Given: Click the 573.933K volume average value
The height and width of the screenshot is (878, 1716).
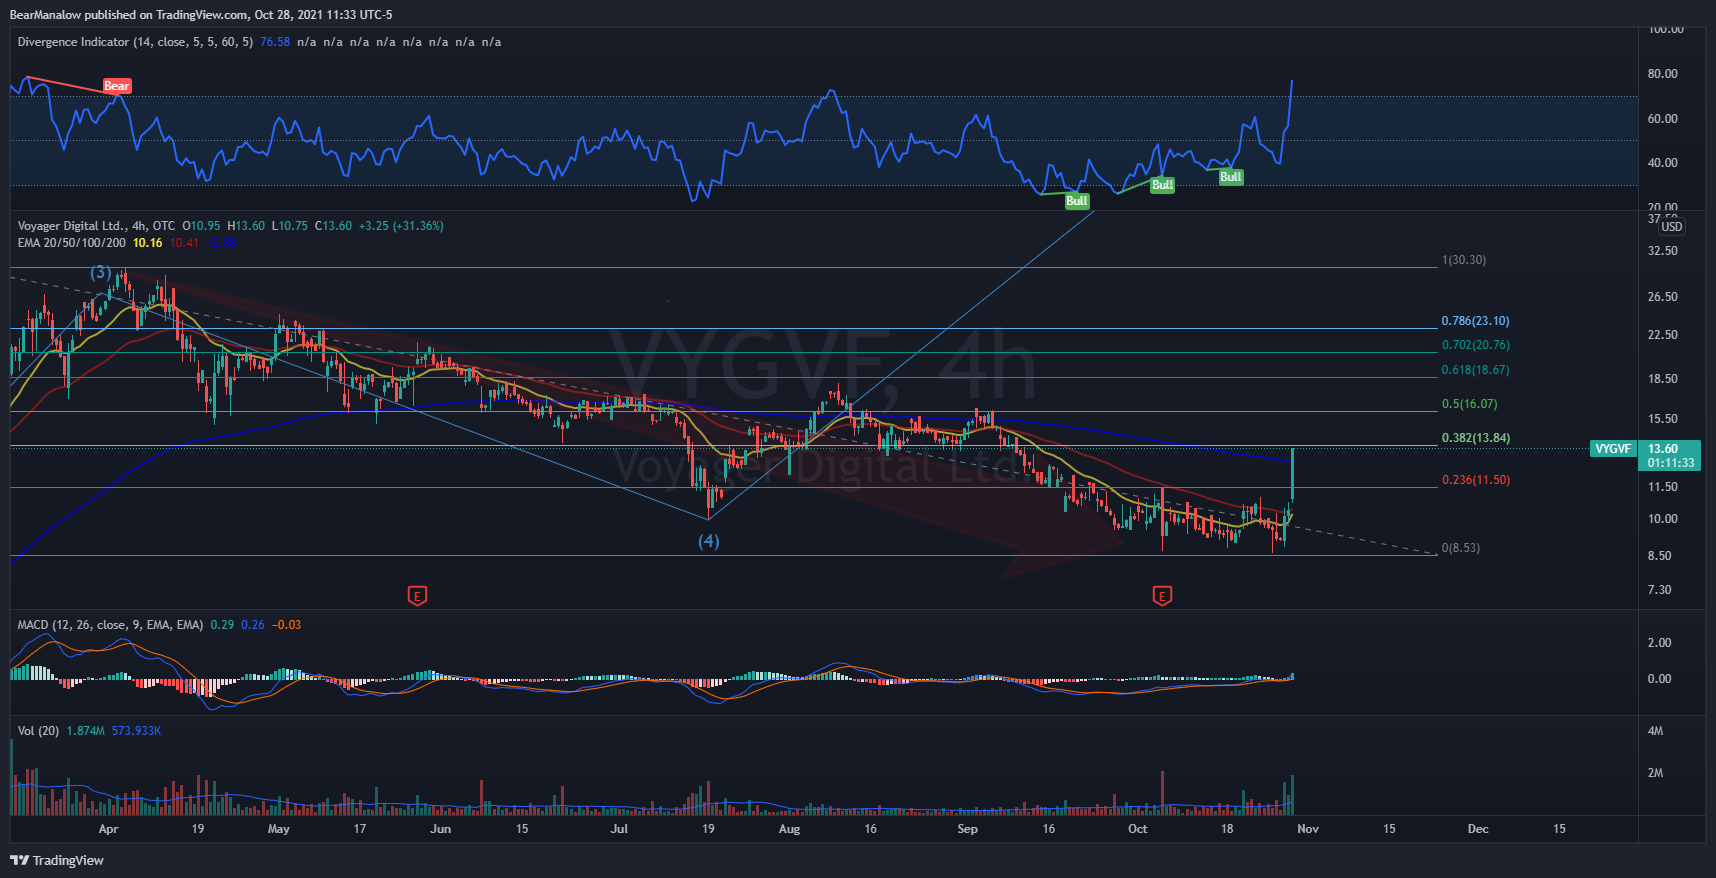Looking at the screenshot, I should pyautogui.click(x=137, y=731).
